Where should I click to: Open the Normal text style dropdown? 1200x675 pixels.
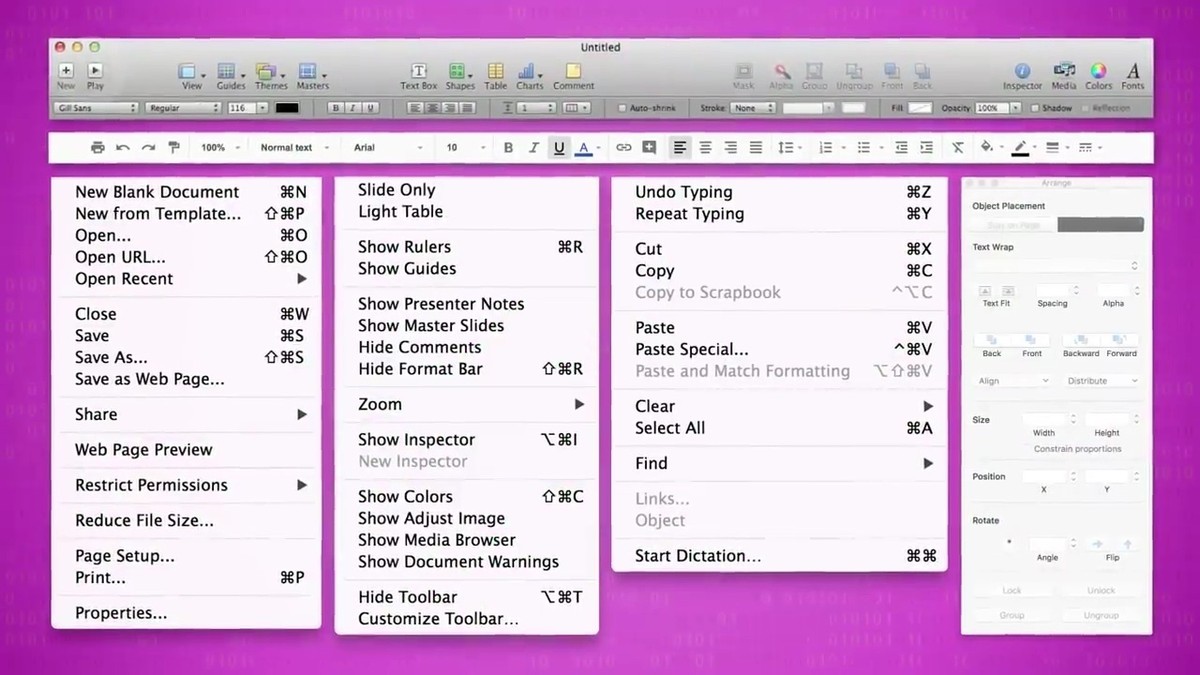(294, 148)
